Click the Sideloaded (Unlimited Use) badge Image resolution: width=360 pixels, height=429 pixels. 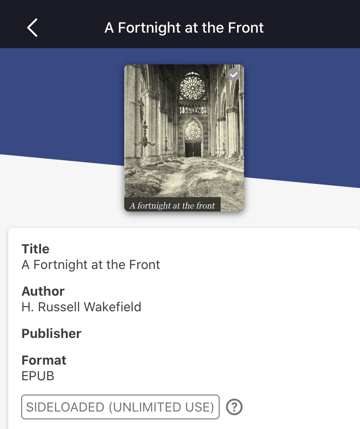pyautogui.click(x=120, y=407)
